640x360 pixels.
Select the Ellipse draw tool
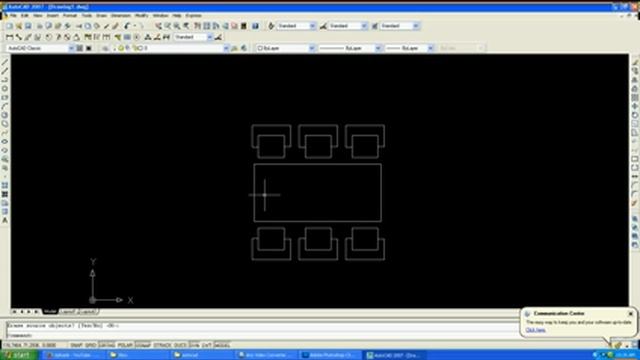(5, 142)
